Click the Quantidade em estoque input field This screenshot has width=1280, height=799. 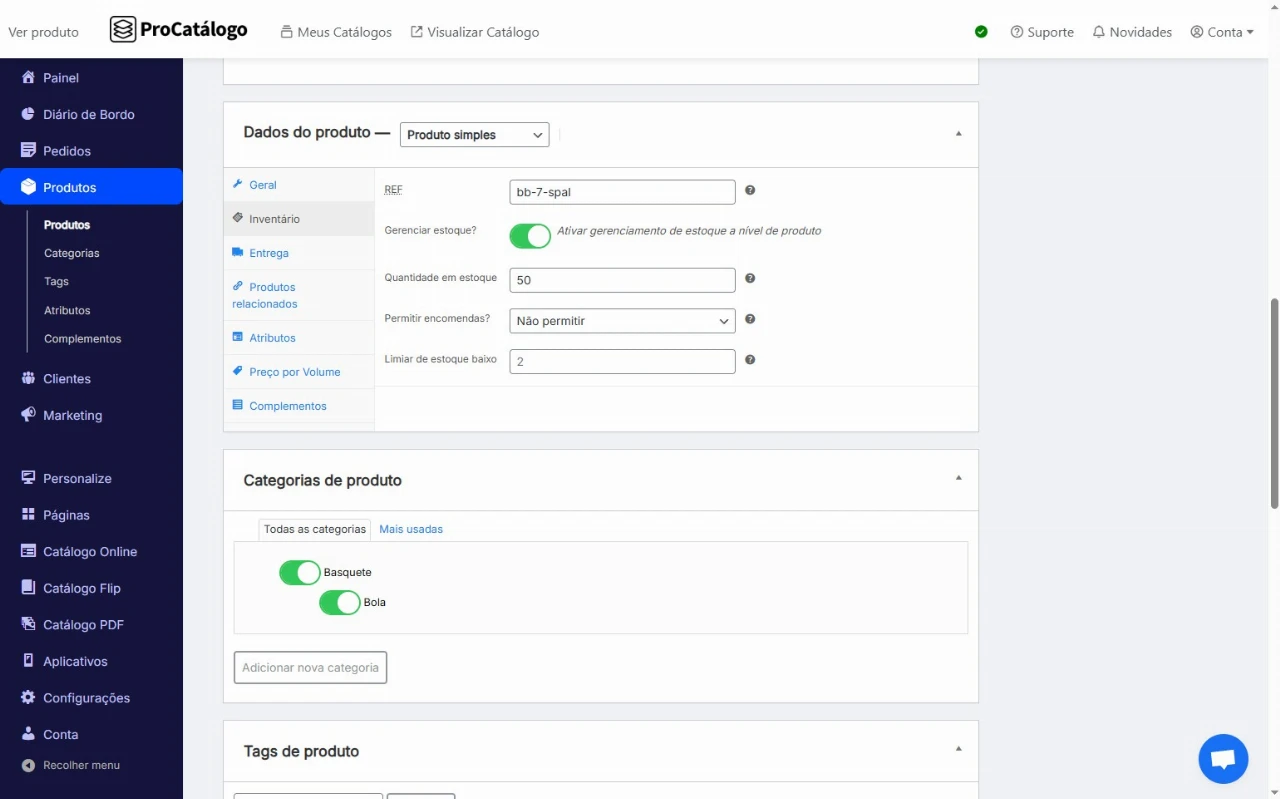coord(622,281)
